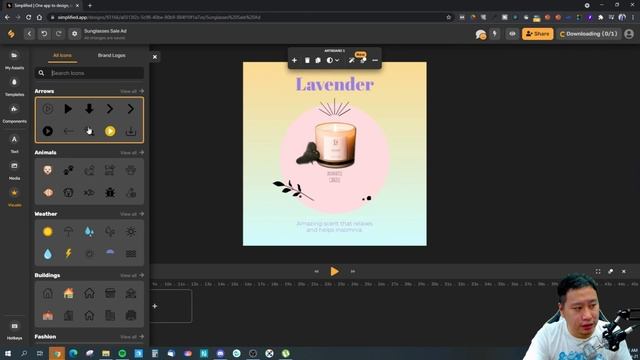The height and width of the screenshot is (360, 640).
Task: Add a new scene in timeline
Action: point(155,306)
